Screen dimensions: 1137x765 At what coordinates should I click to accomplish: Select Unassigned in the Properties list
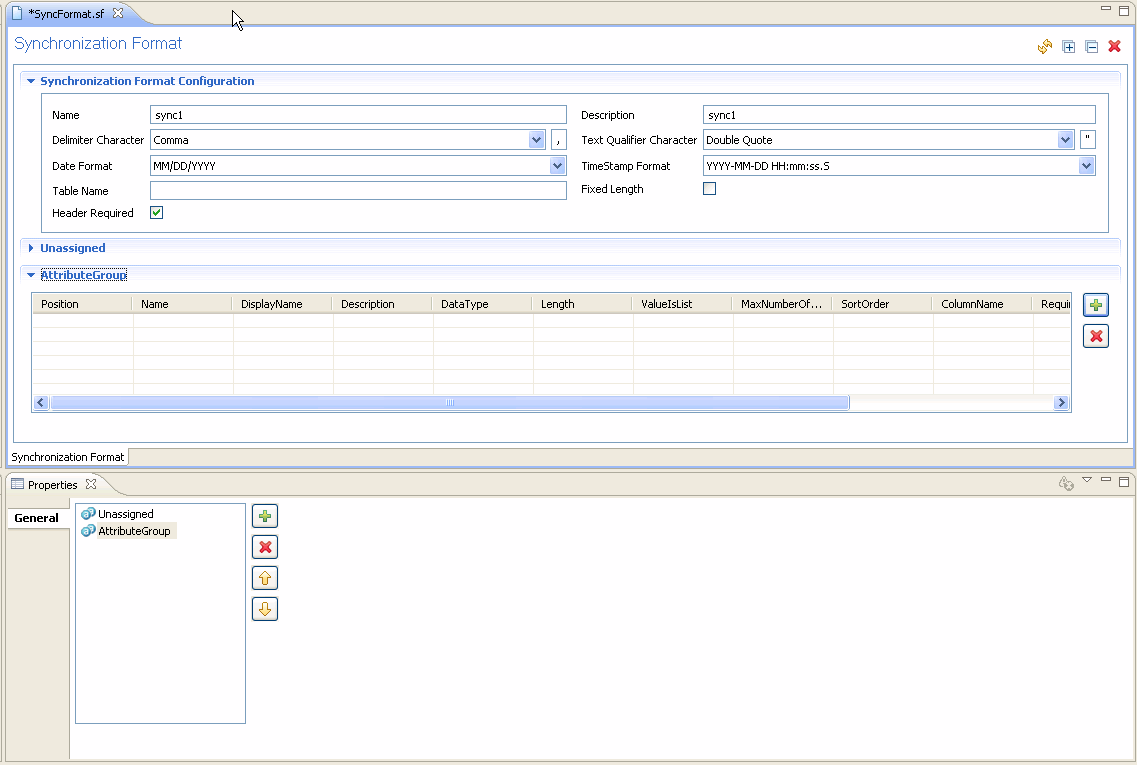coord(125,514)
